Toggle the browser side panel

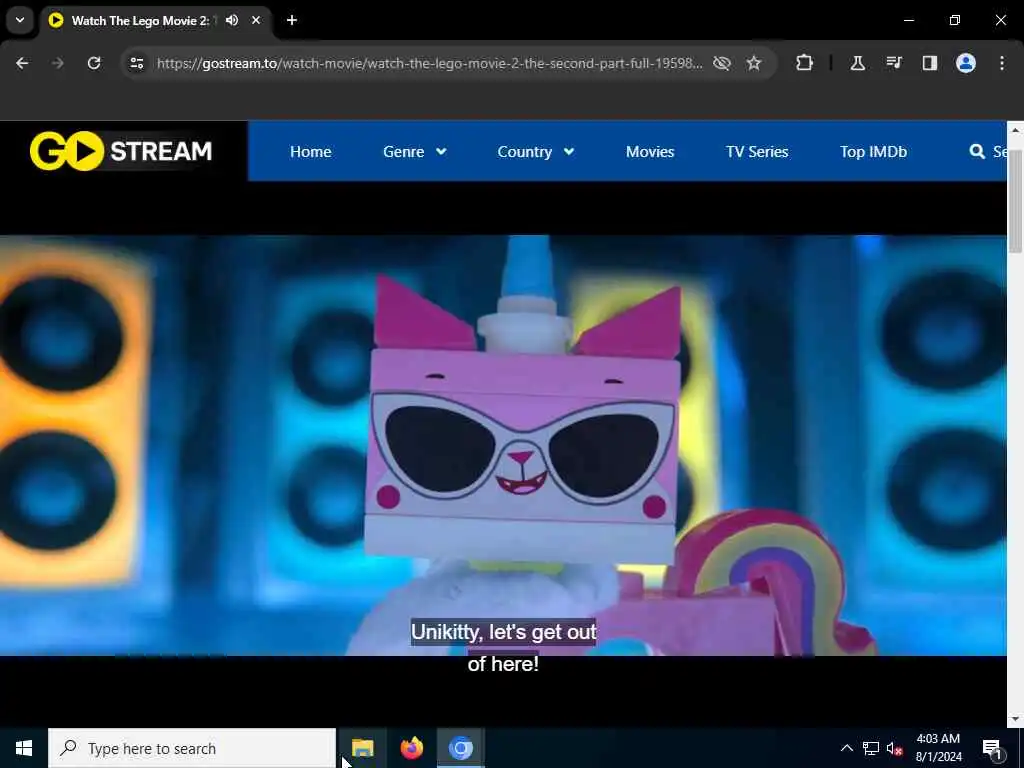pyautogui.click(x=930, y=63)
